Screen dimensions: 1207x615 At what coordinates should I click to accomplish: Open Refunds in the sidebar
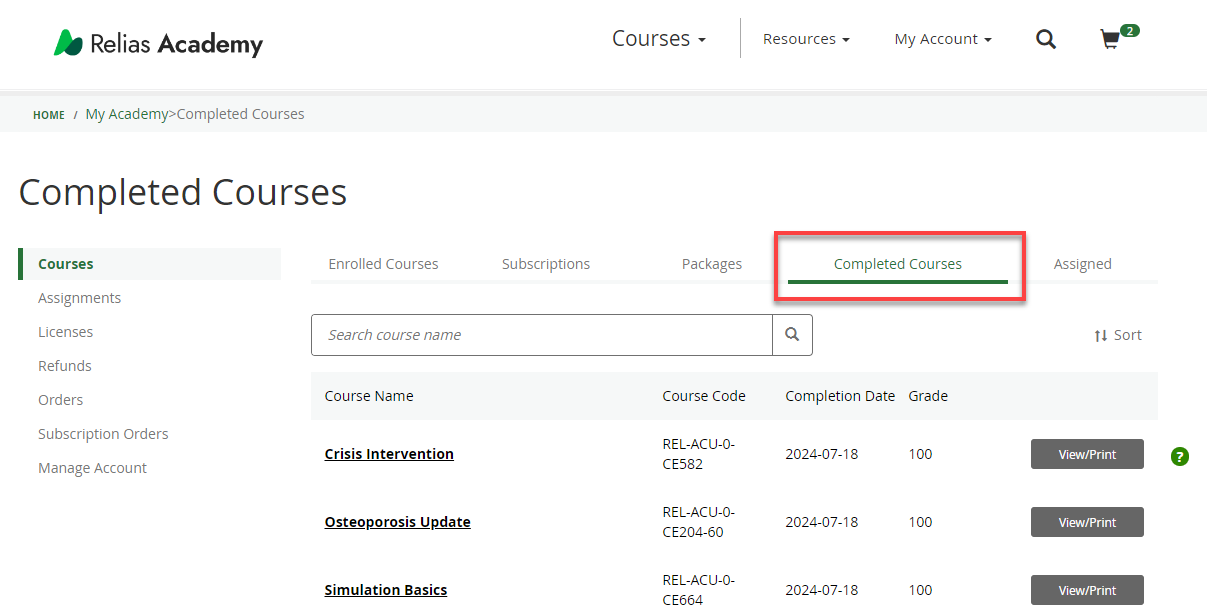[x=65, y=366]
